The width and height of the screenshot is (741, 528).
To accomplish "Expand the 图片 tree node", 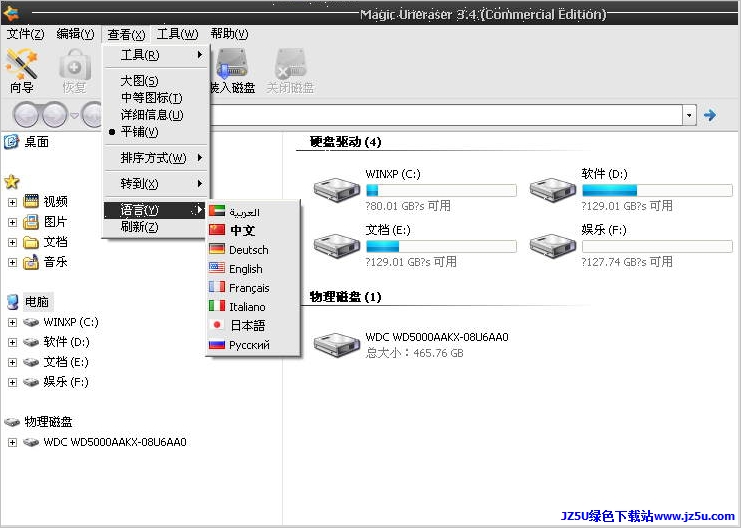I will (x=12, y=222).
